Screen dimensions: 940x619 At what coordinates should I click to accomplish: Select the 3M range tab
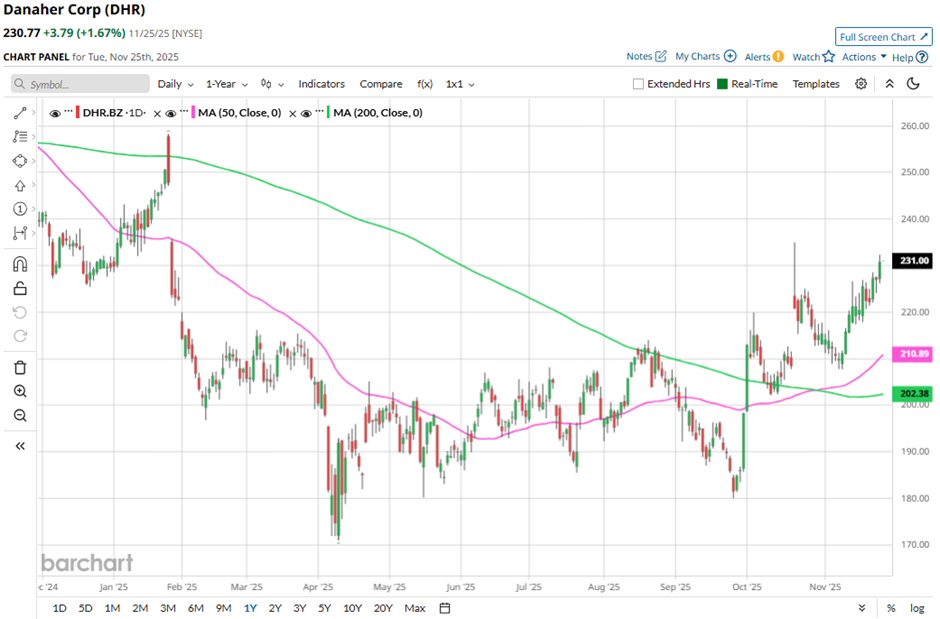tap(168, 608)
